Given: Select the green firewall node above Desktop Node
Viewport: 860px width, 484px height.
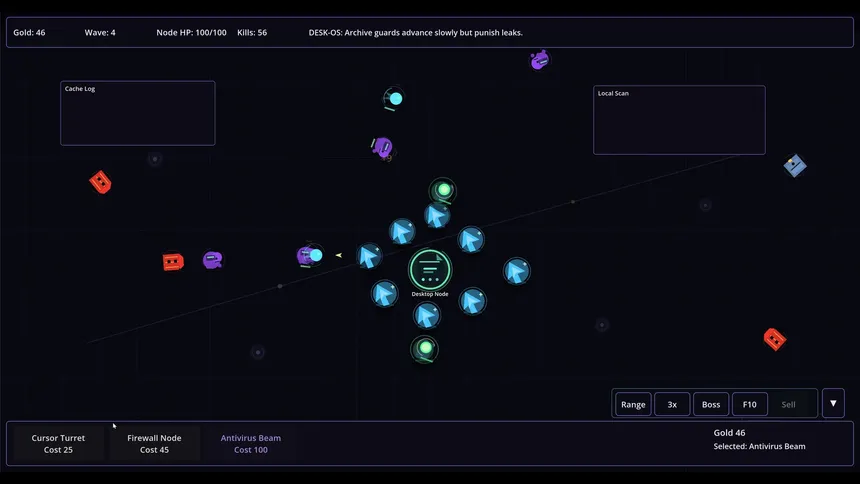Looking at the screenshot, I should 443,190.
